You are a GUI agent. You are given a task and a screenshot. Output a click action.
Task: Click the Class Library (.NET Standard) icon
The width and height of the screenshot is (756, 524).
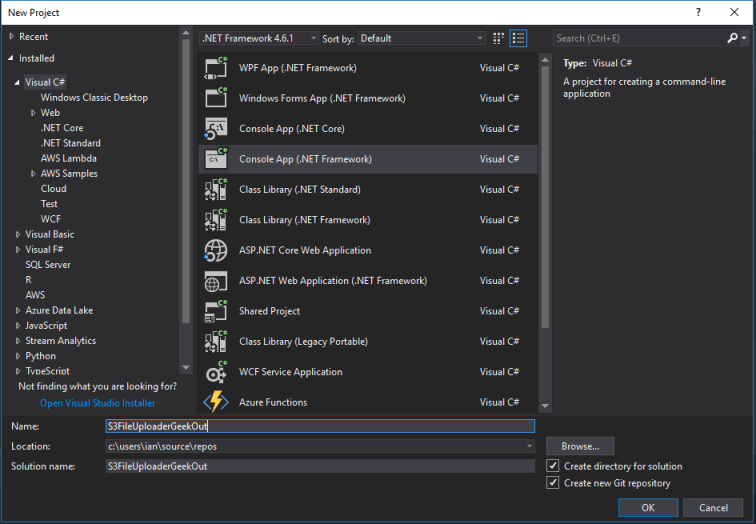(x=216, y=189)
